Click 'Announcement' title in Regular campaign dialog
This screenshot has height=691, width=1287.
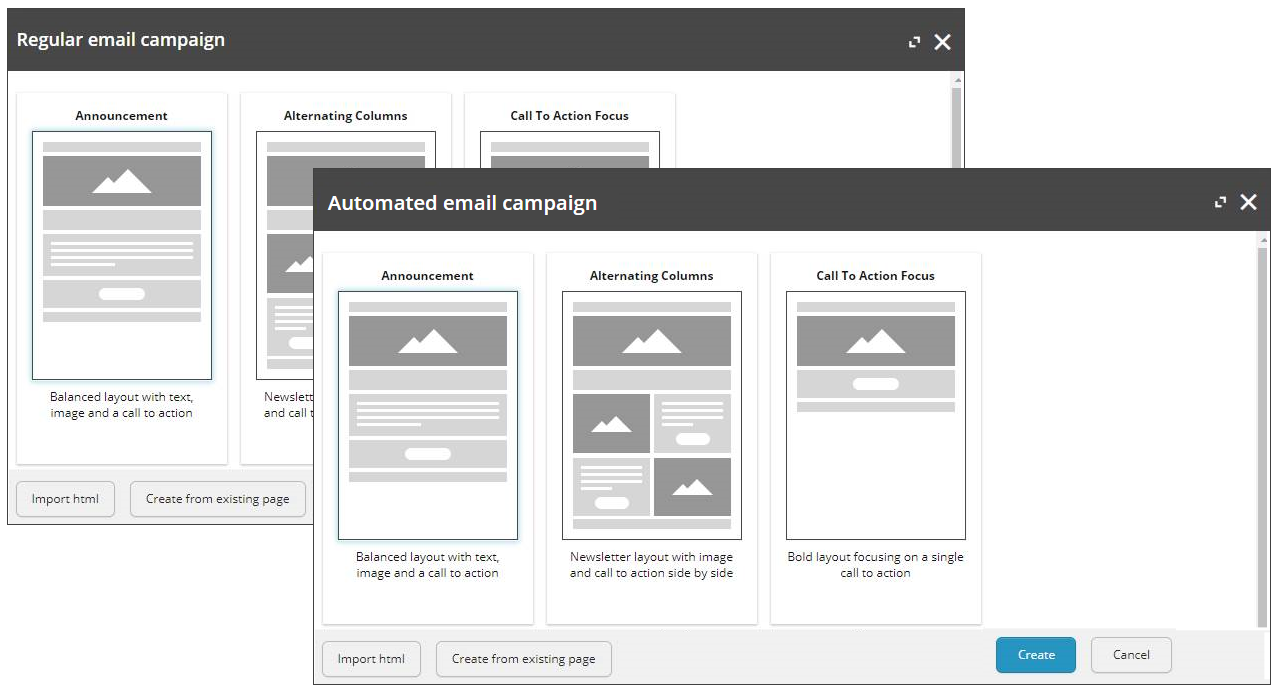122,116
